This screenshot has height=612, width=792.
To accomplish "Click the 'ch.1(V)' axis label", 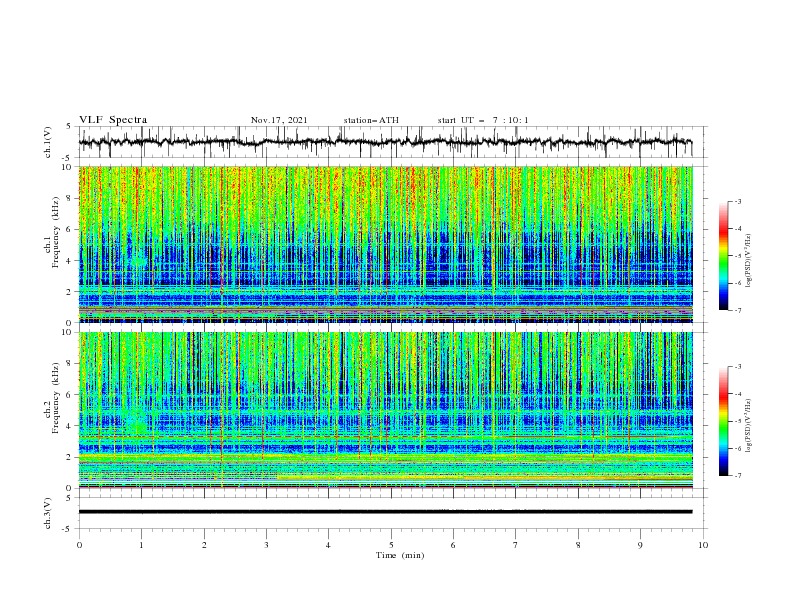I will 48,142.
